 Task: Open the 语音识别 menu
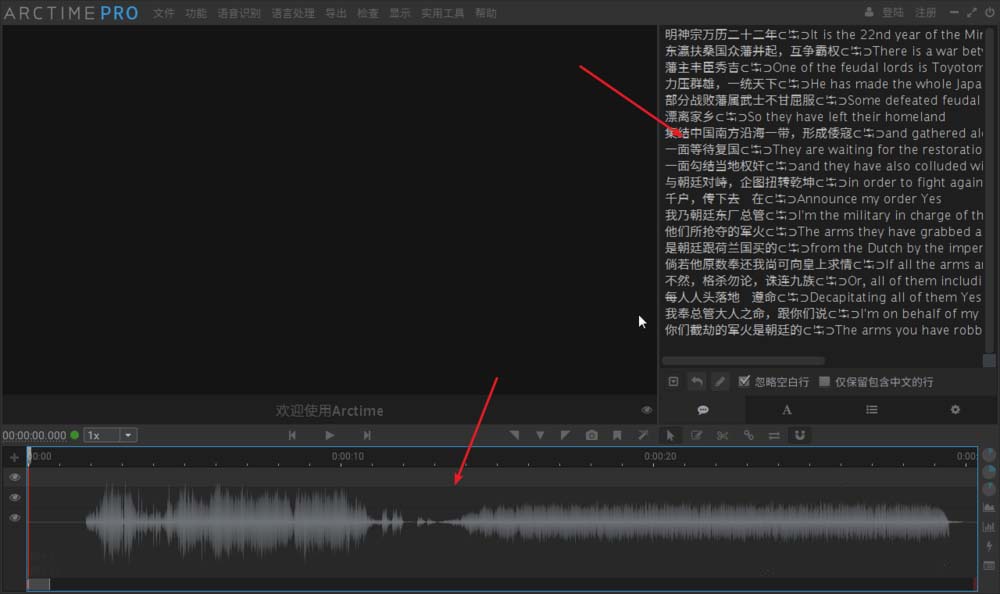[x=239, y=13]
